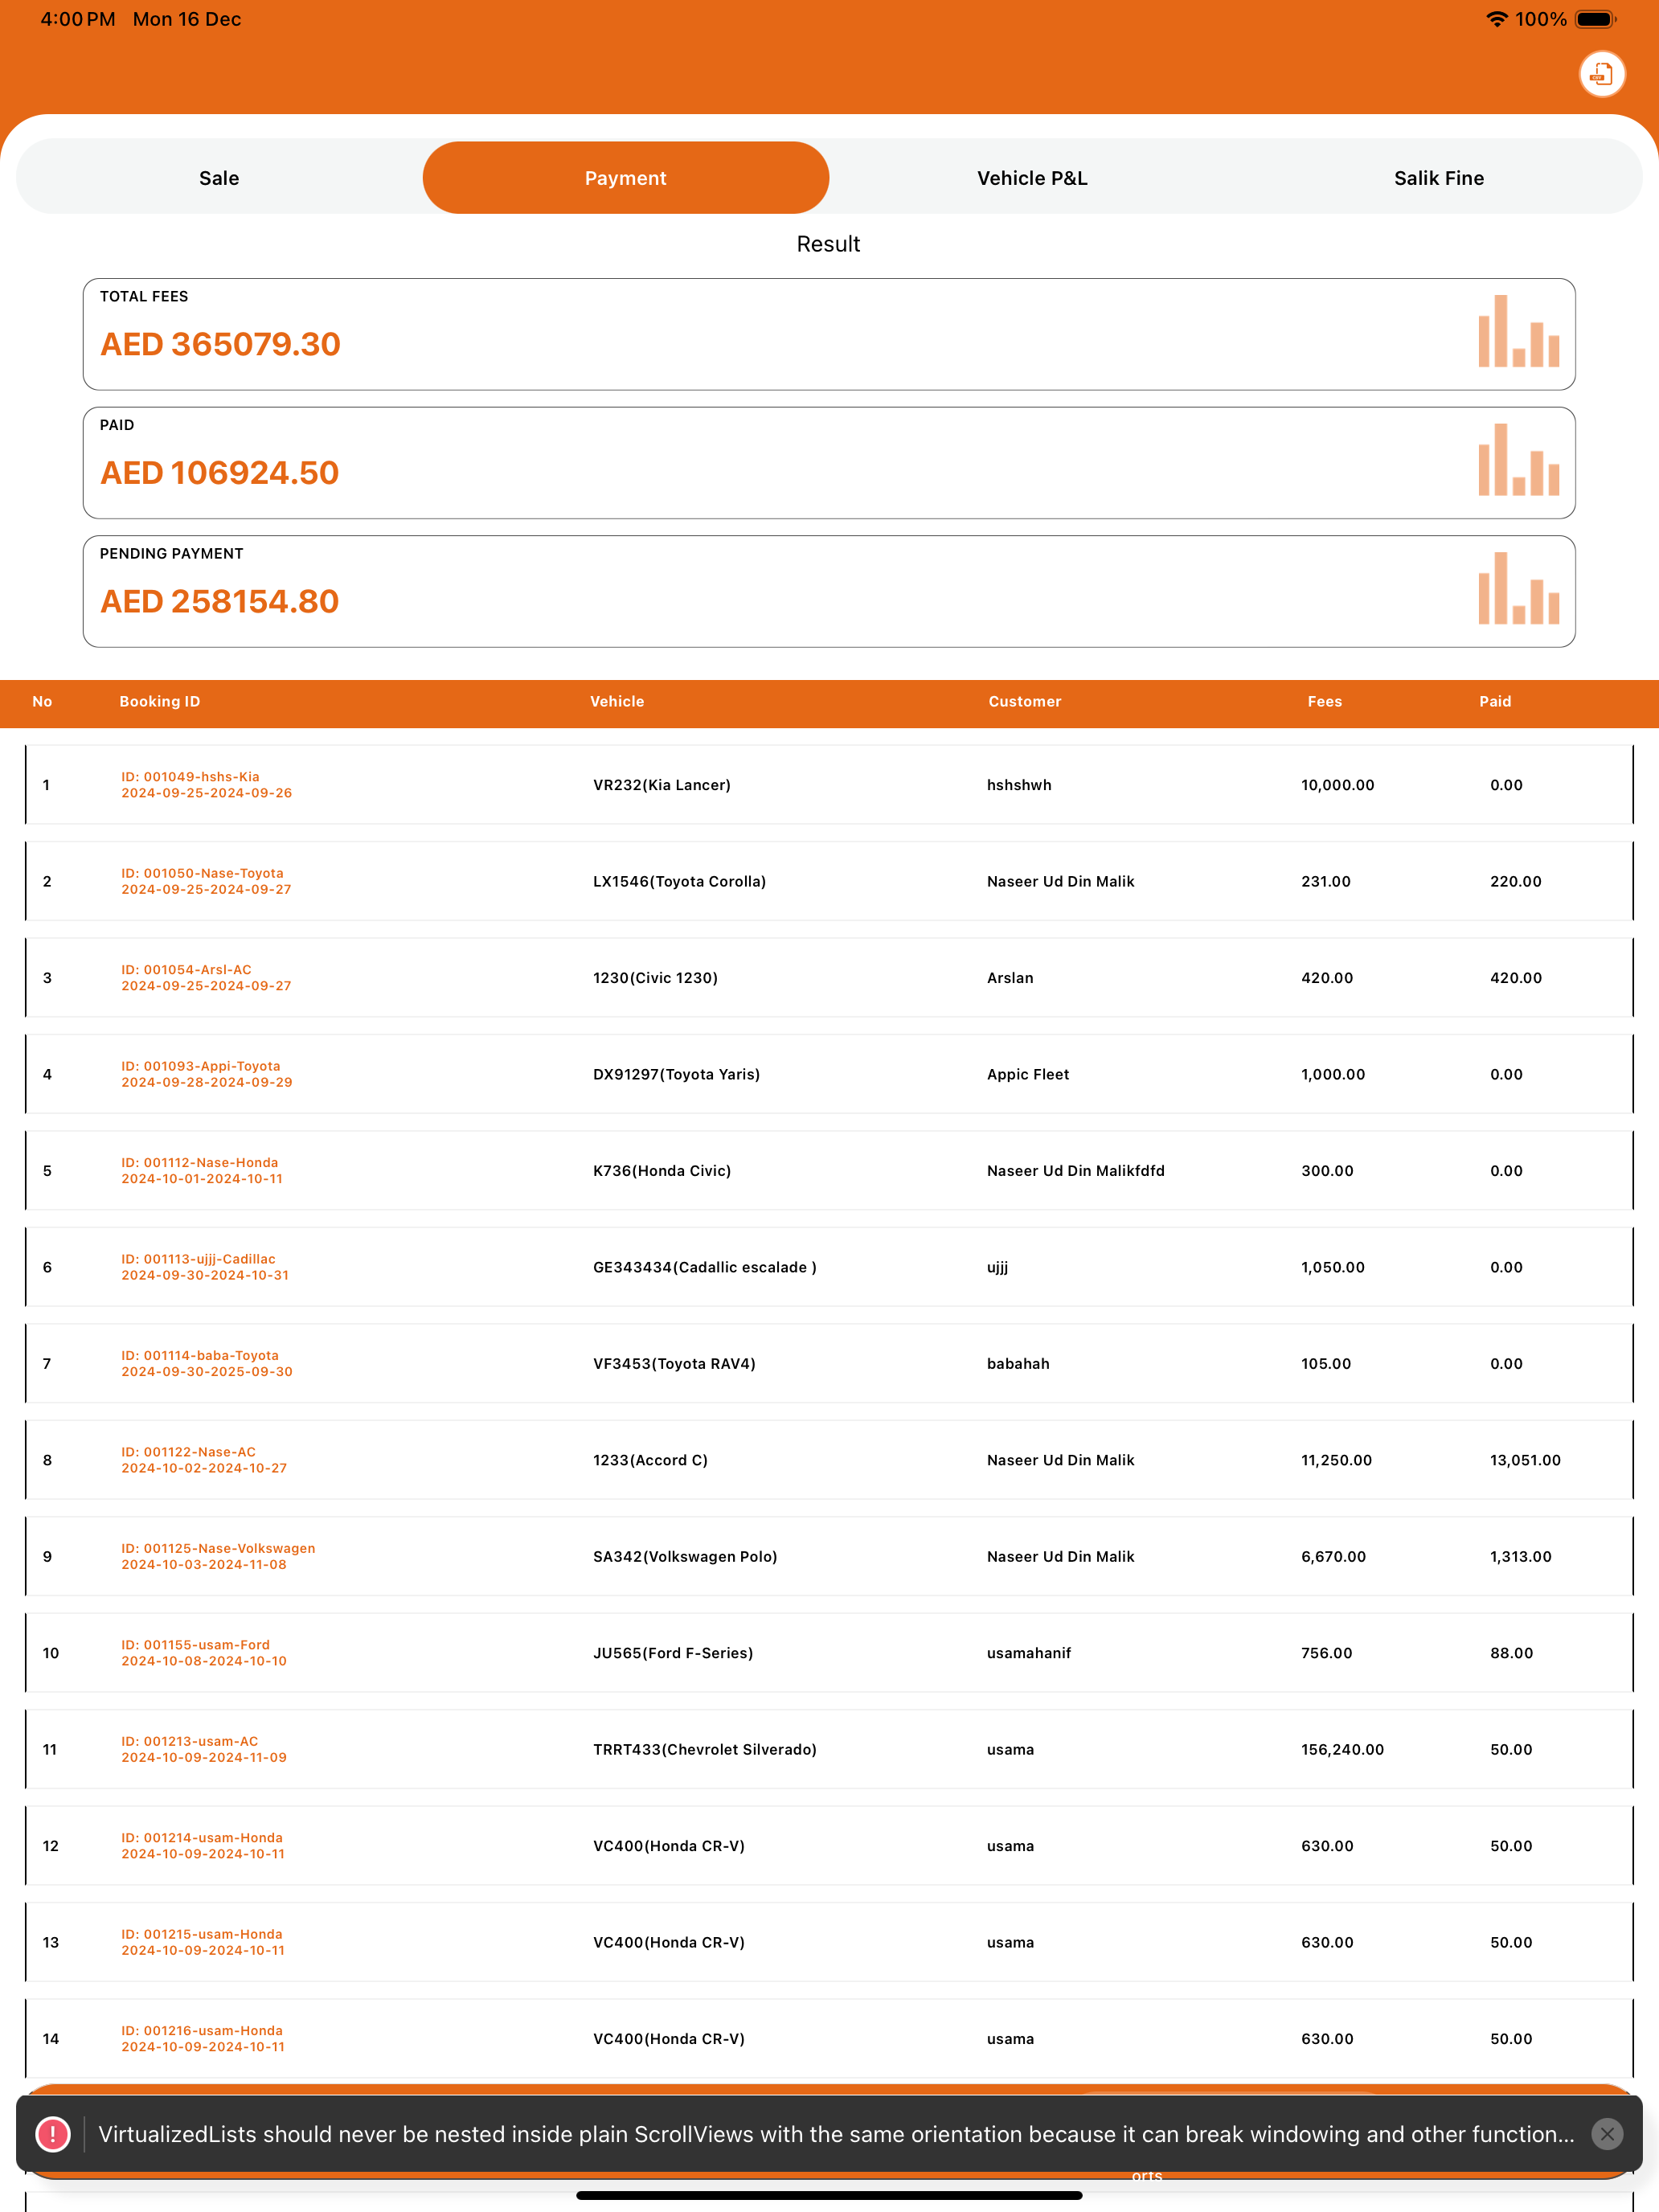
Task: Click the red warning exclamation icon
Action: coord(53,2134)
